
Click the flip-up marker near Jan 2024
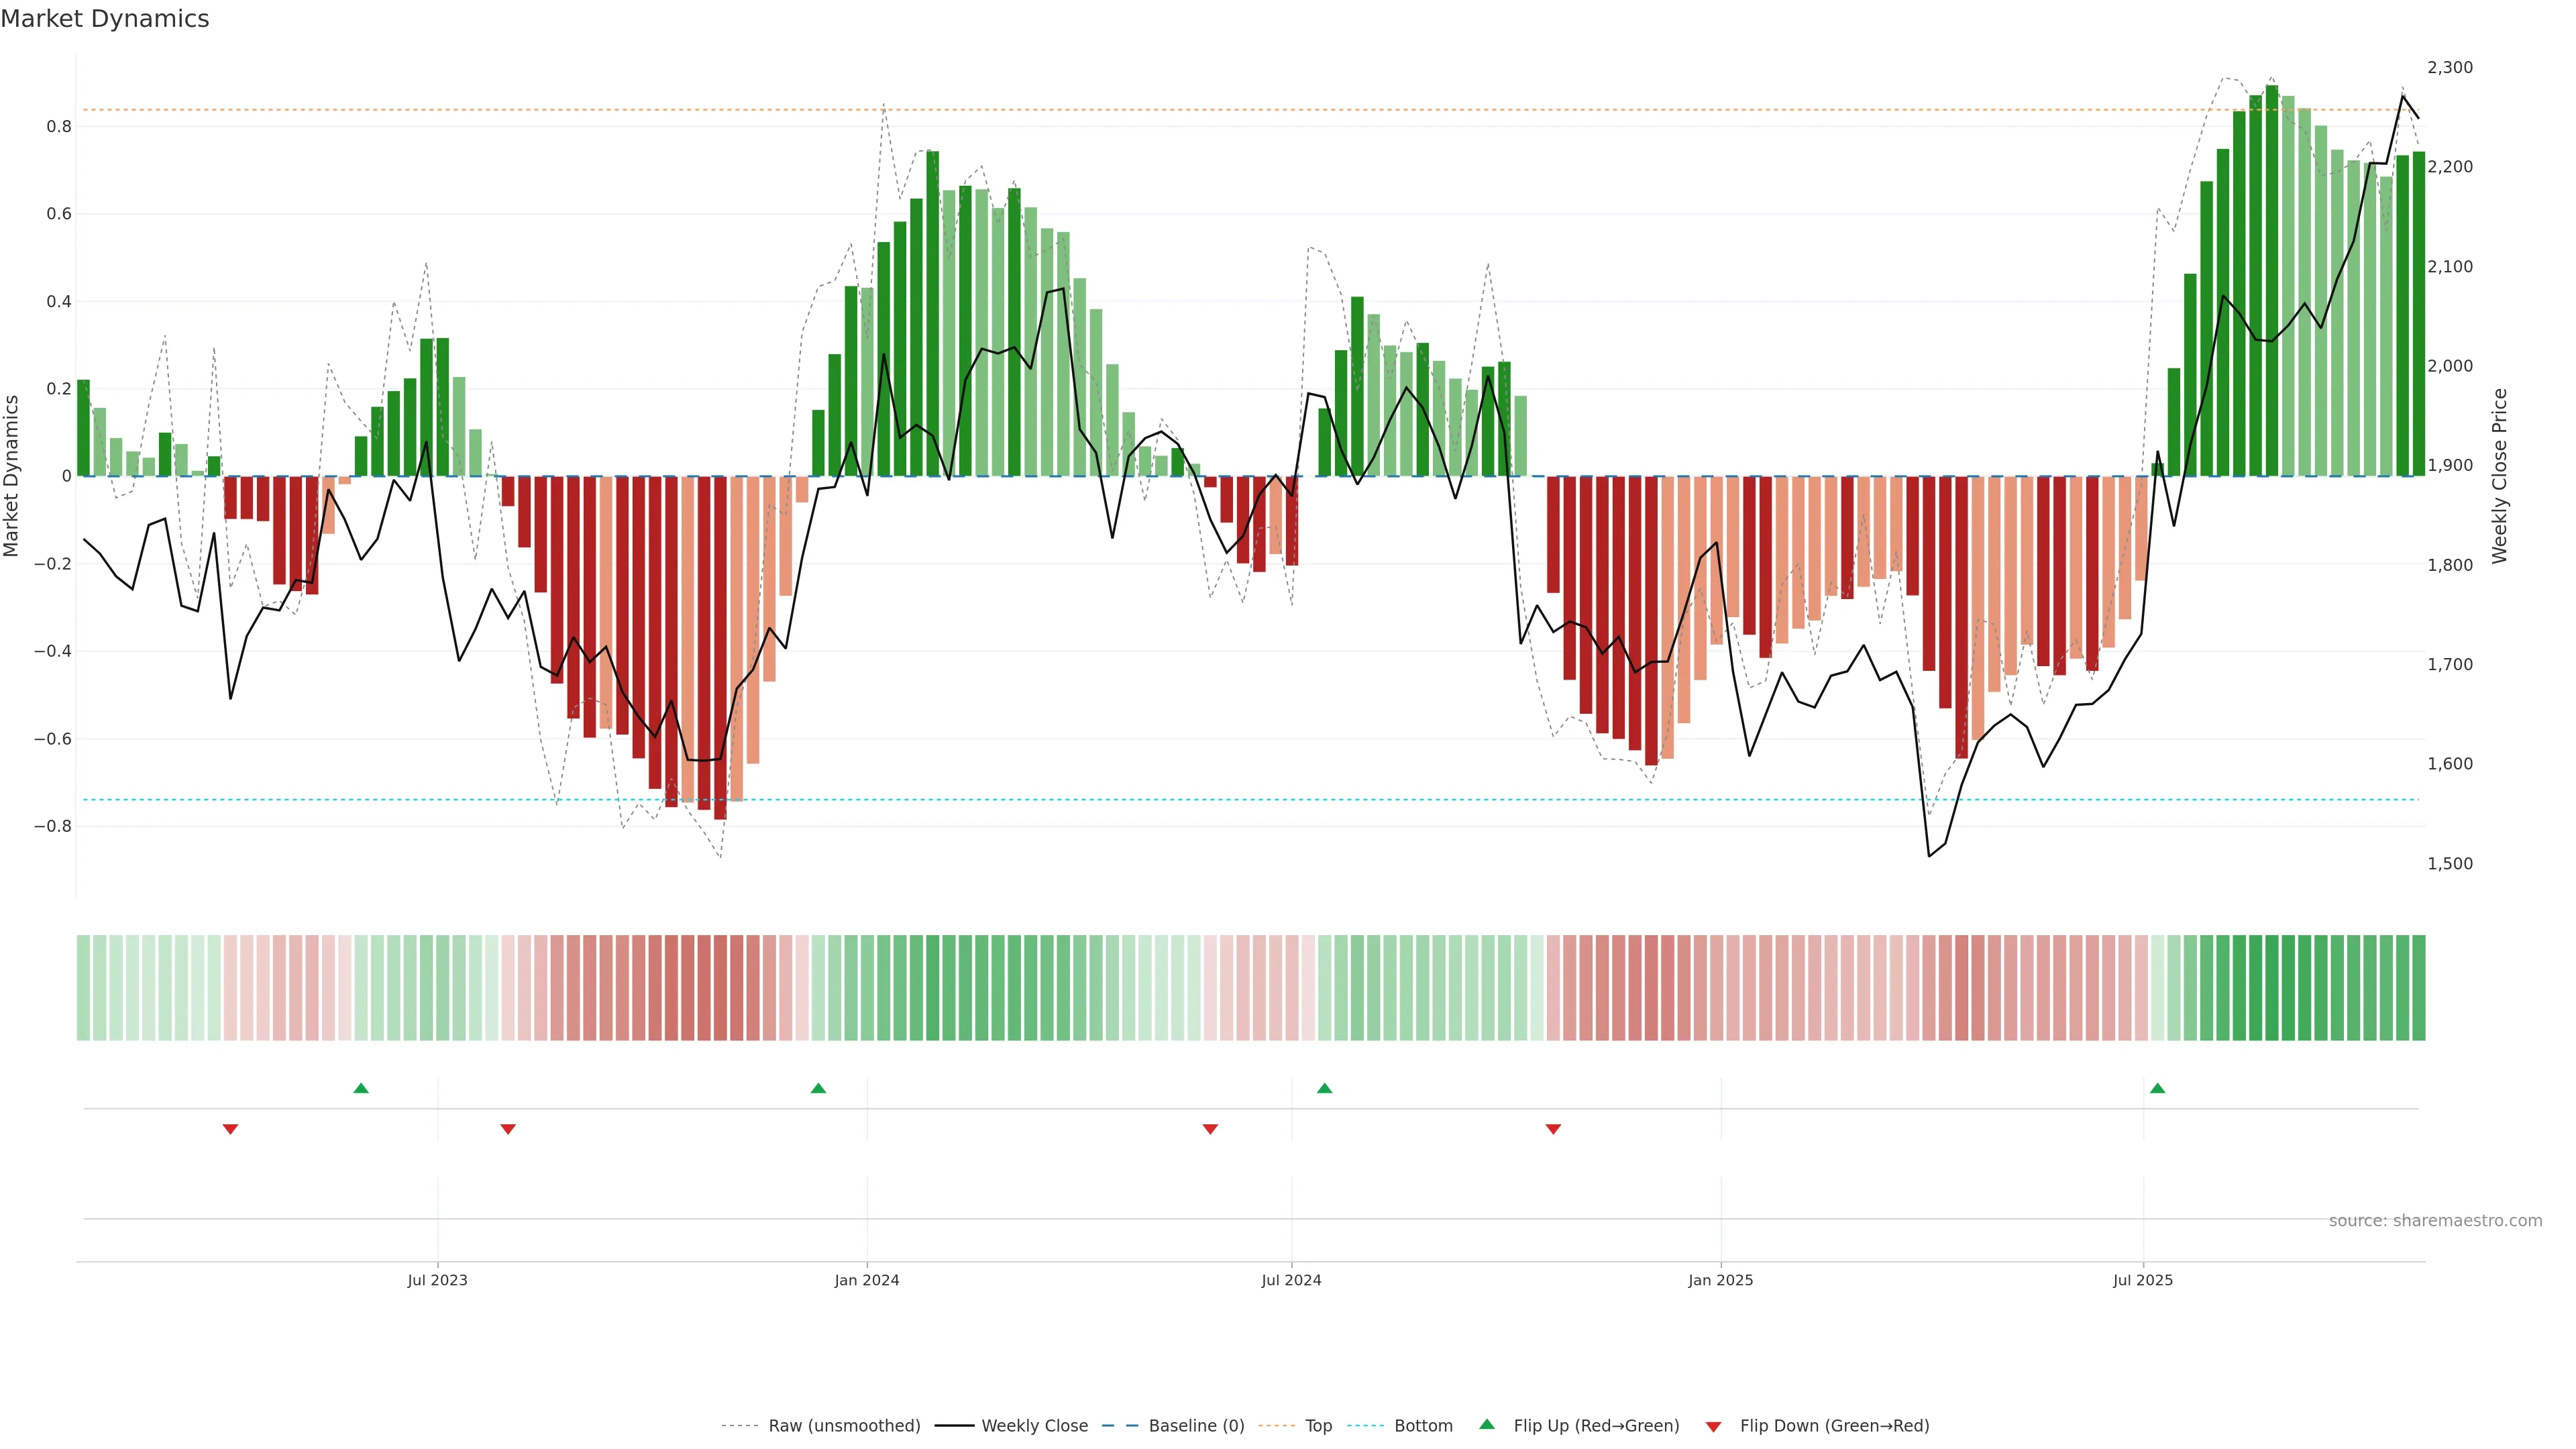click(818, 1088)
